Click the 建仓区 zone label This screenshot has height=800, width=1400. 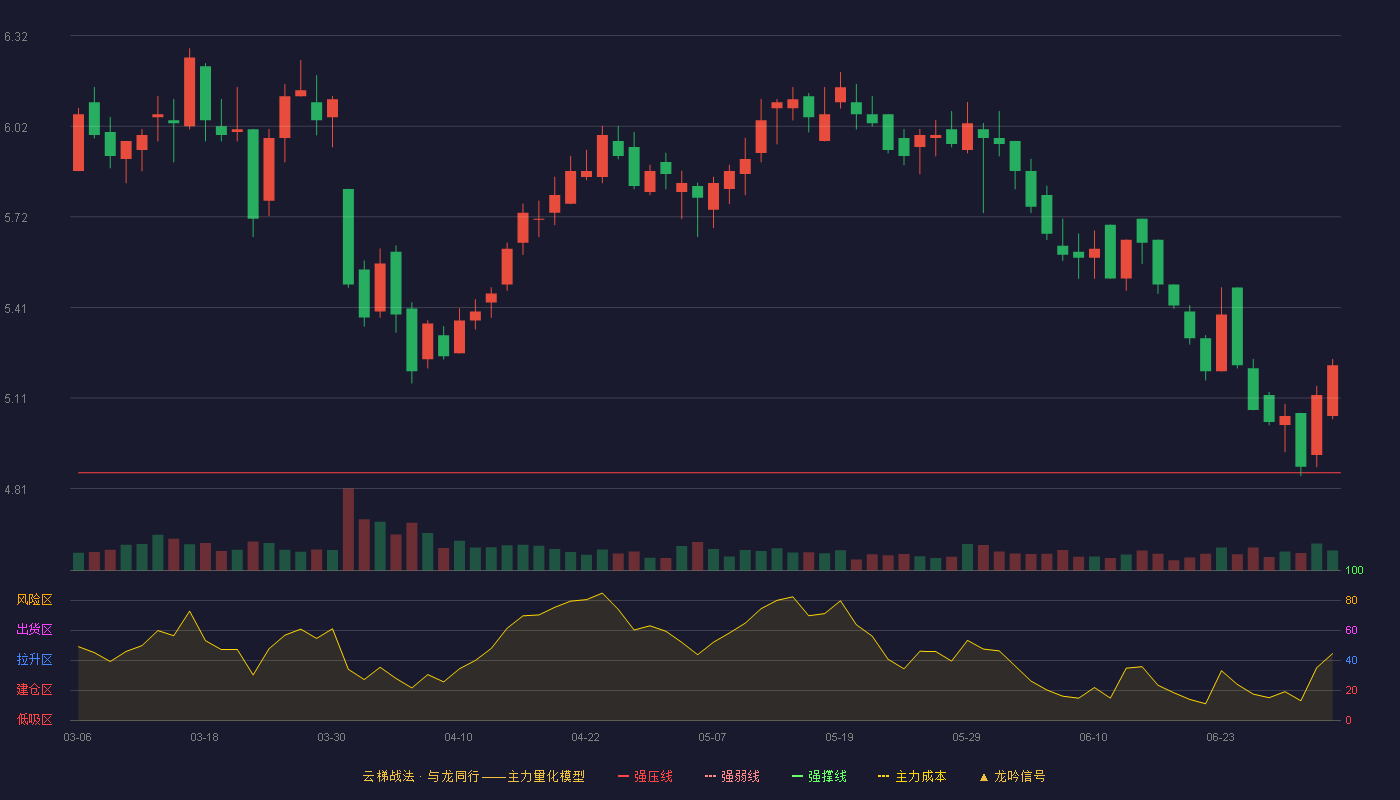coord(34,690)
